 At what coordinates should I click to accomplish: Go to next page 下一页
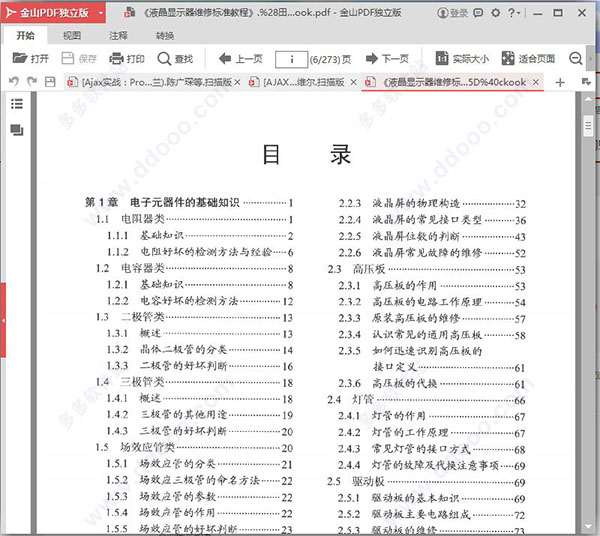tap(388, 59)
